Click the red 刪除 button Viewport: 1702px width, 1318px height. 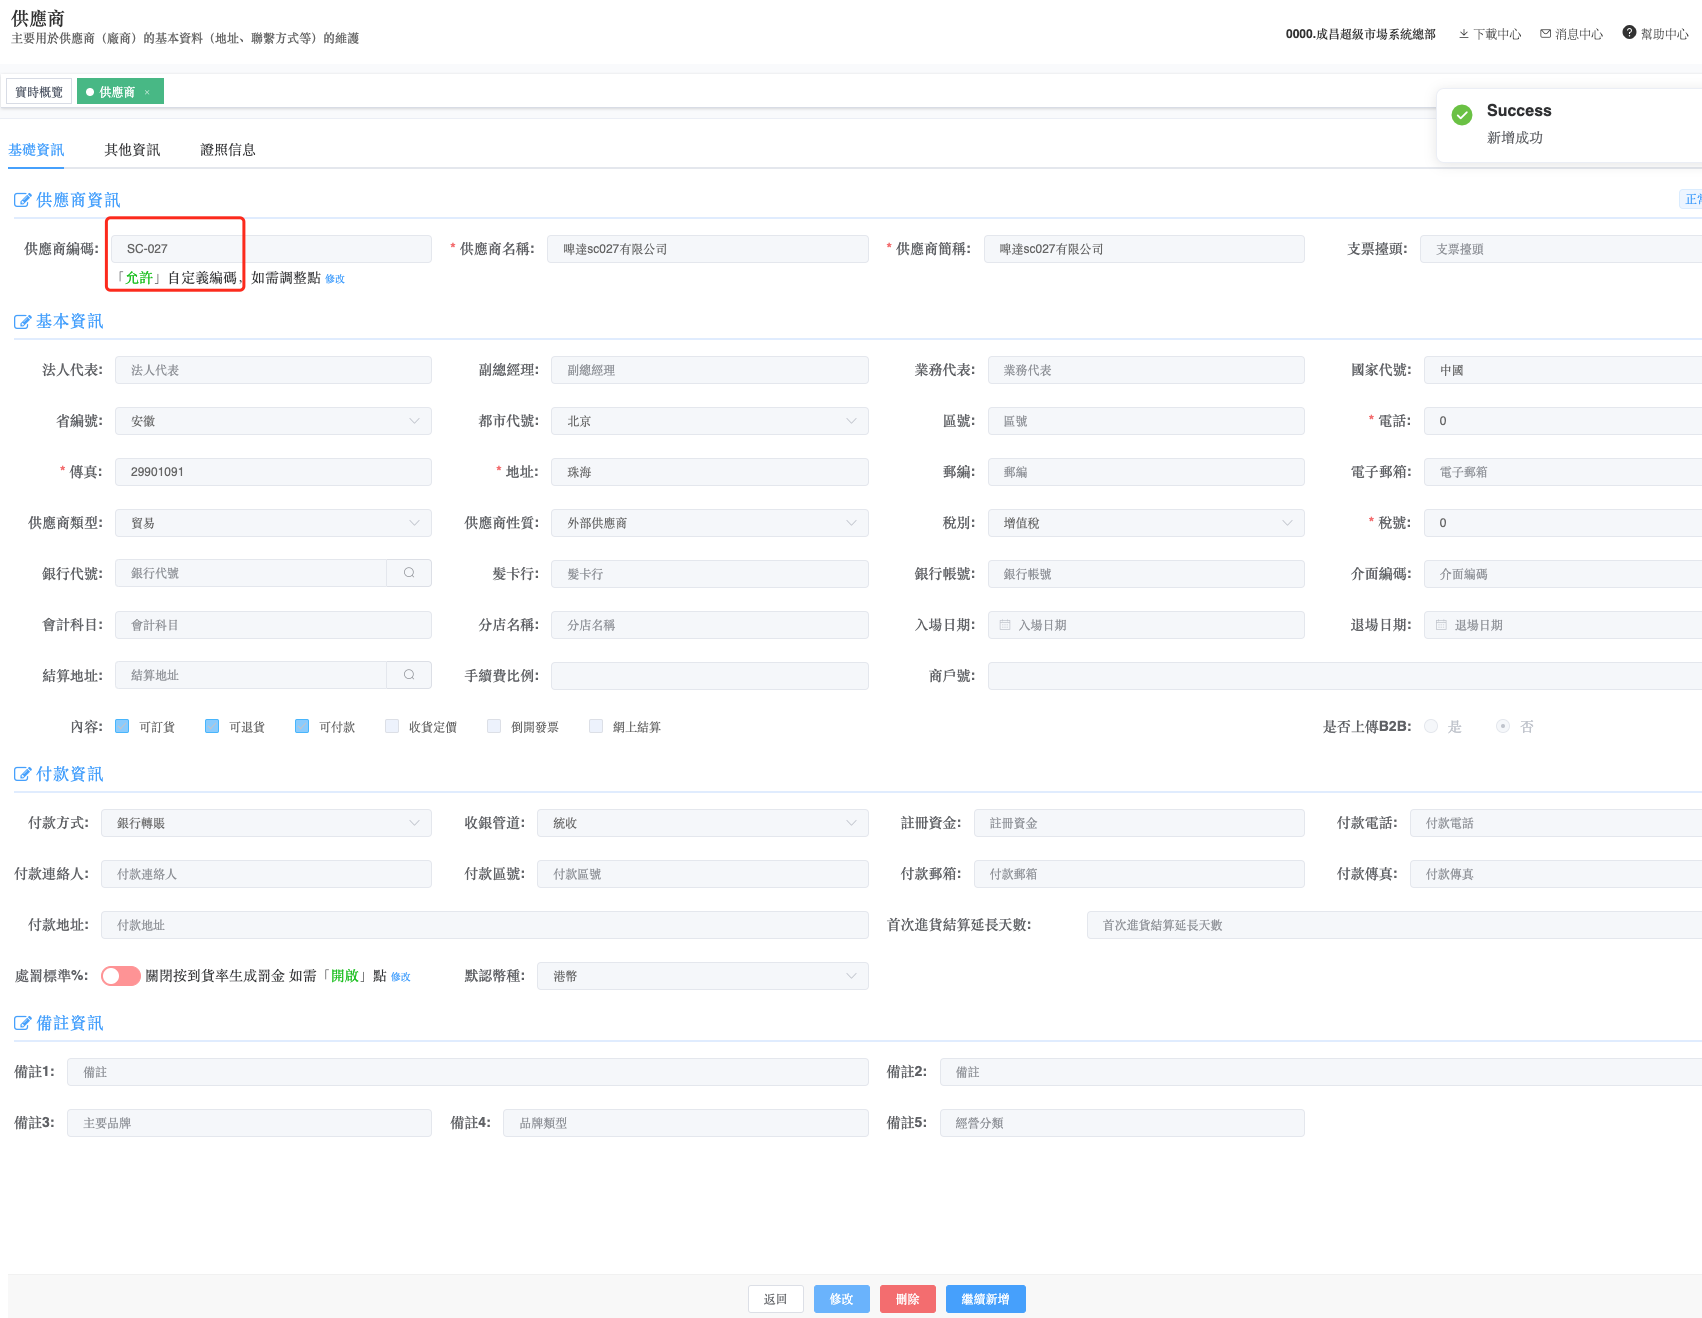click(x=908, y=1299)
